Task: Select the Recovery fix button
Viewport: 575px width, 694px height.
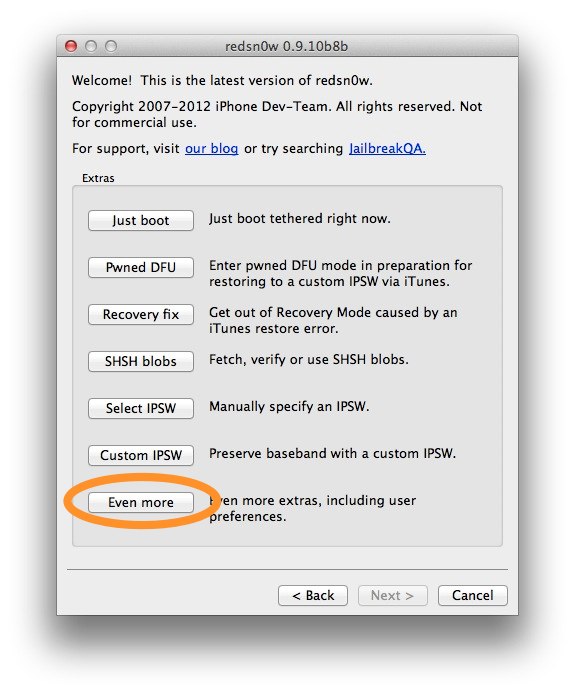Action: (x=141, y=314)
